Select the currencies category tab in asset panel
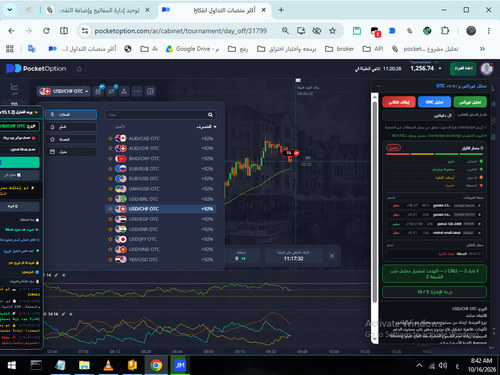This screenshot has height=375, width=500. tap(71, 115)
